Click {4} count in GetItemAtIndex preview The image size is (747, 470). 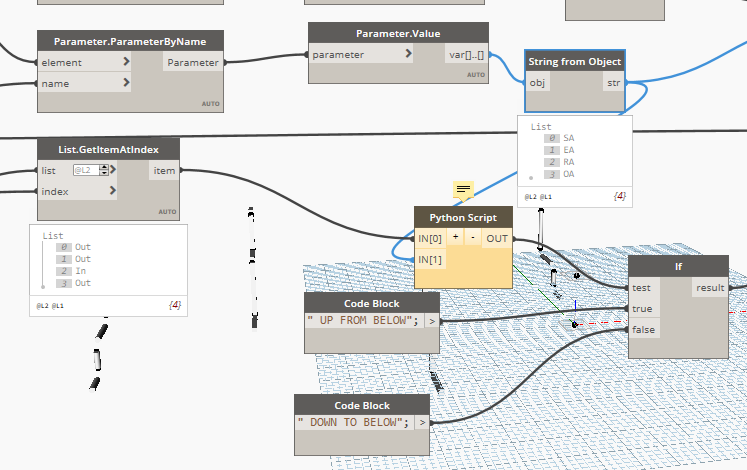coord(175,305)
